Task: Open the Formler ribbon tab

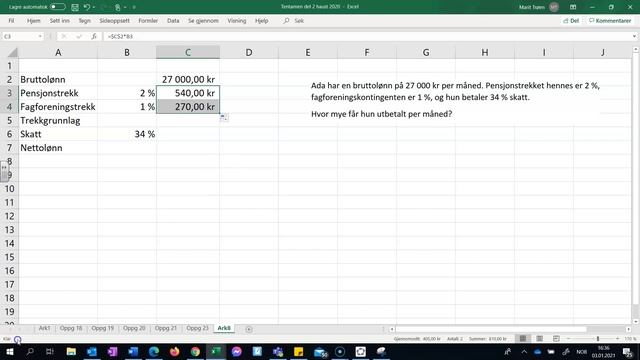Action: [x=148, y=21]
